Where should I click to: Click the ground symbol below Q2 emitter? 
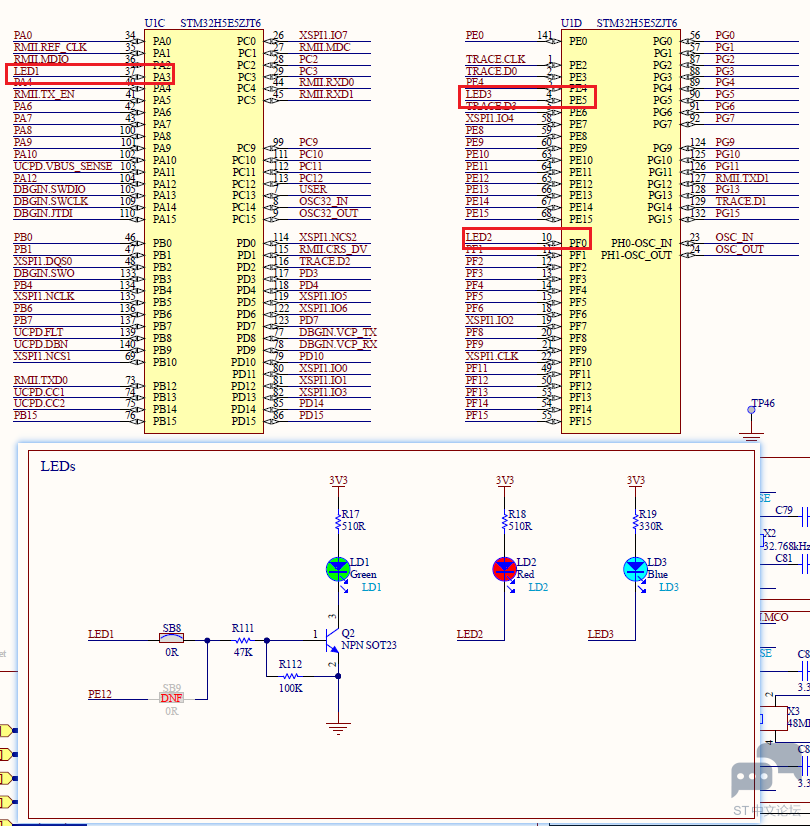click(338, 729)
